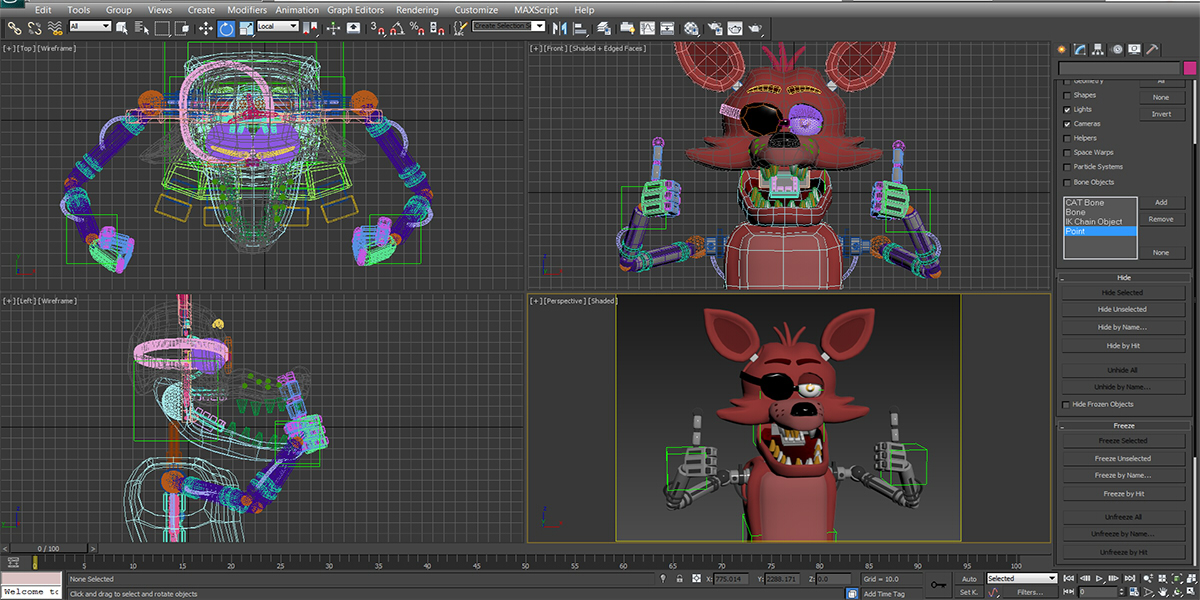Image resolution: width=1200 pixels, height=600 pixels.
Task: Open the Hierarchy panel icon
Action: 1098,49
